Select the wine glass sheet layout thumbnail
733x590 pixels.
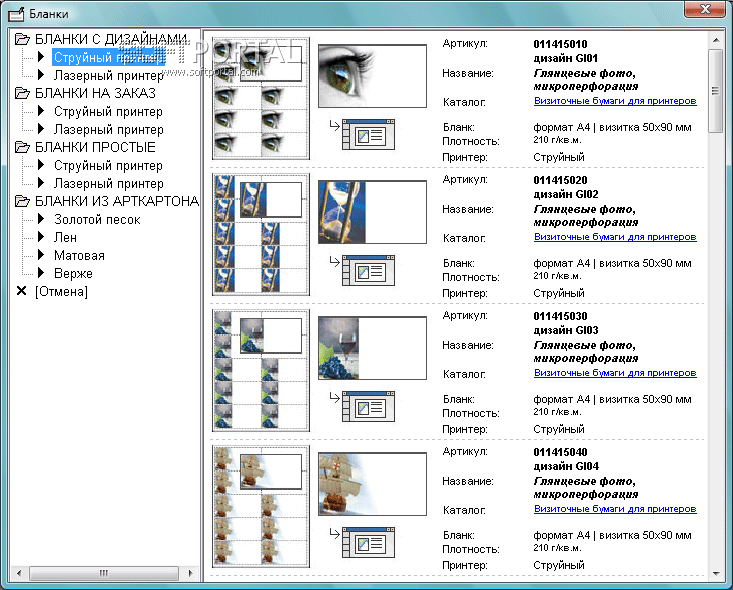click(261, 370)
